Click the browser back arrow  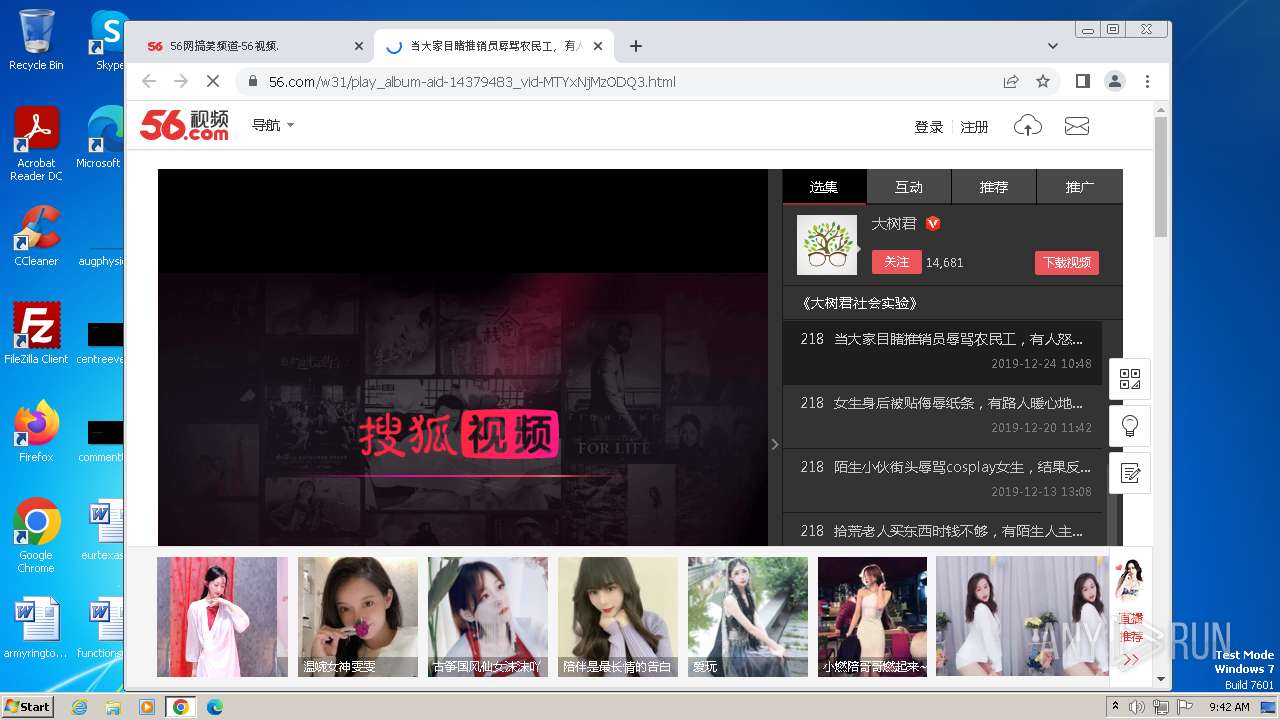pyautogui.click(x=149, y=81)
